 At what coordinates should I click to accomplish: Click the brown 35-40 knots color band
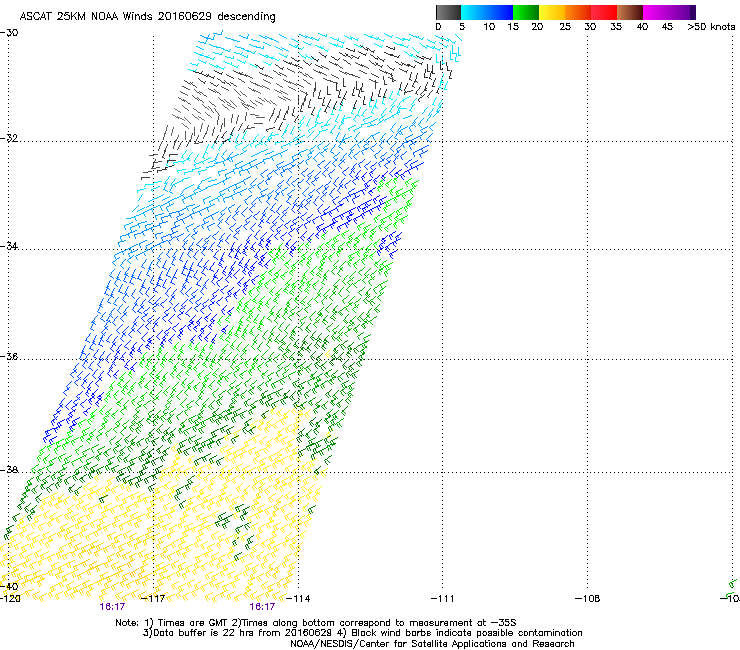pyautogui.click(x=630, y=12)
